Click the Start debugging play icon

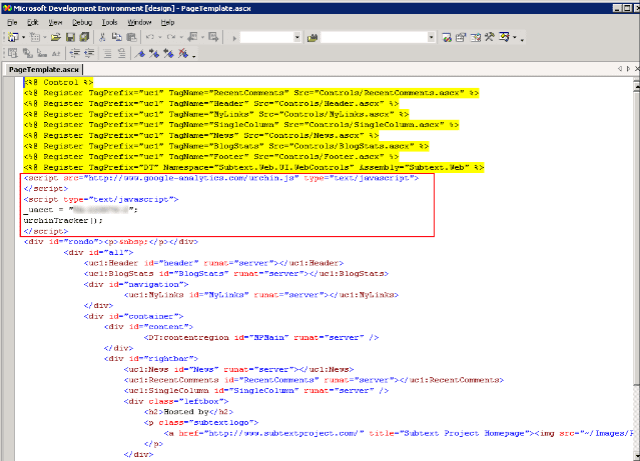234,38
